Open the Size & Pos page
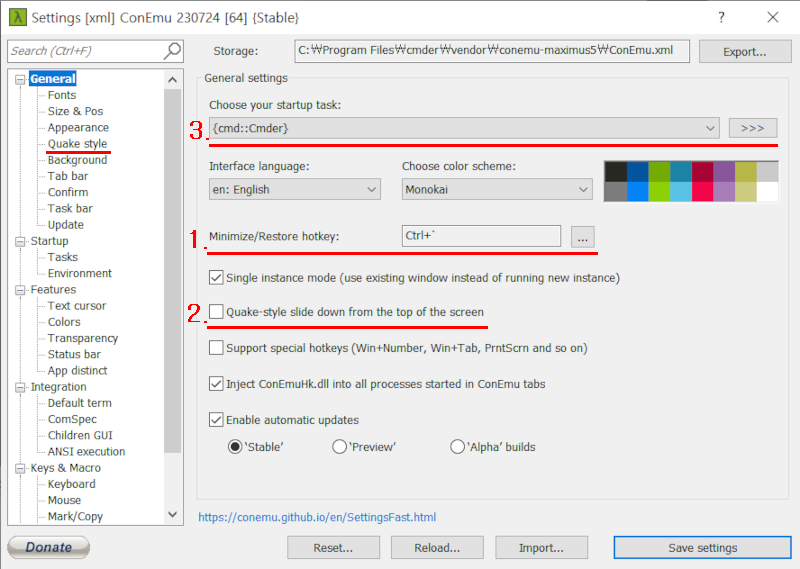 point(76,111)
